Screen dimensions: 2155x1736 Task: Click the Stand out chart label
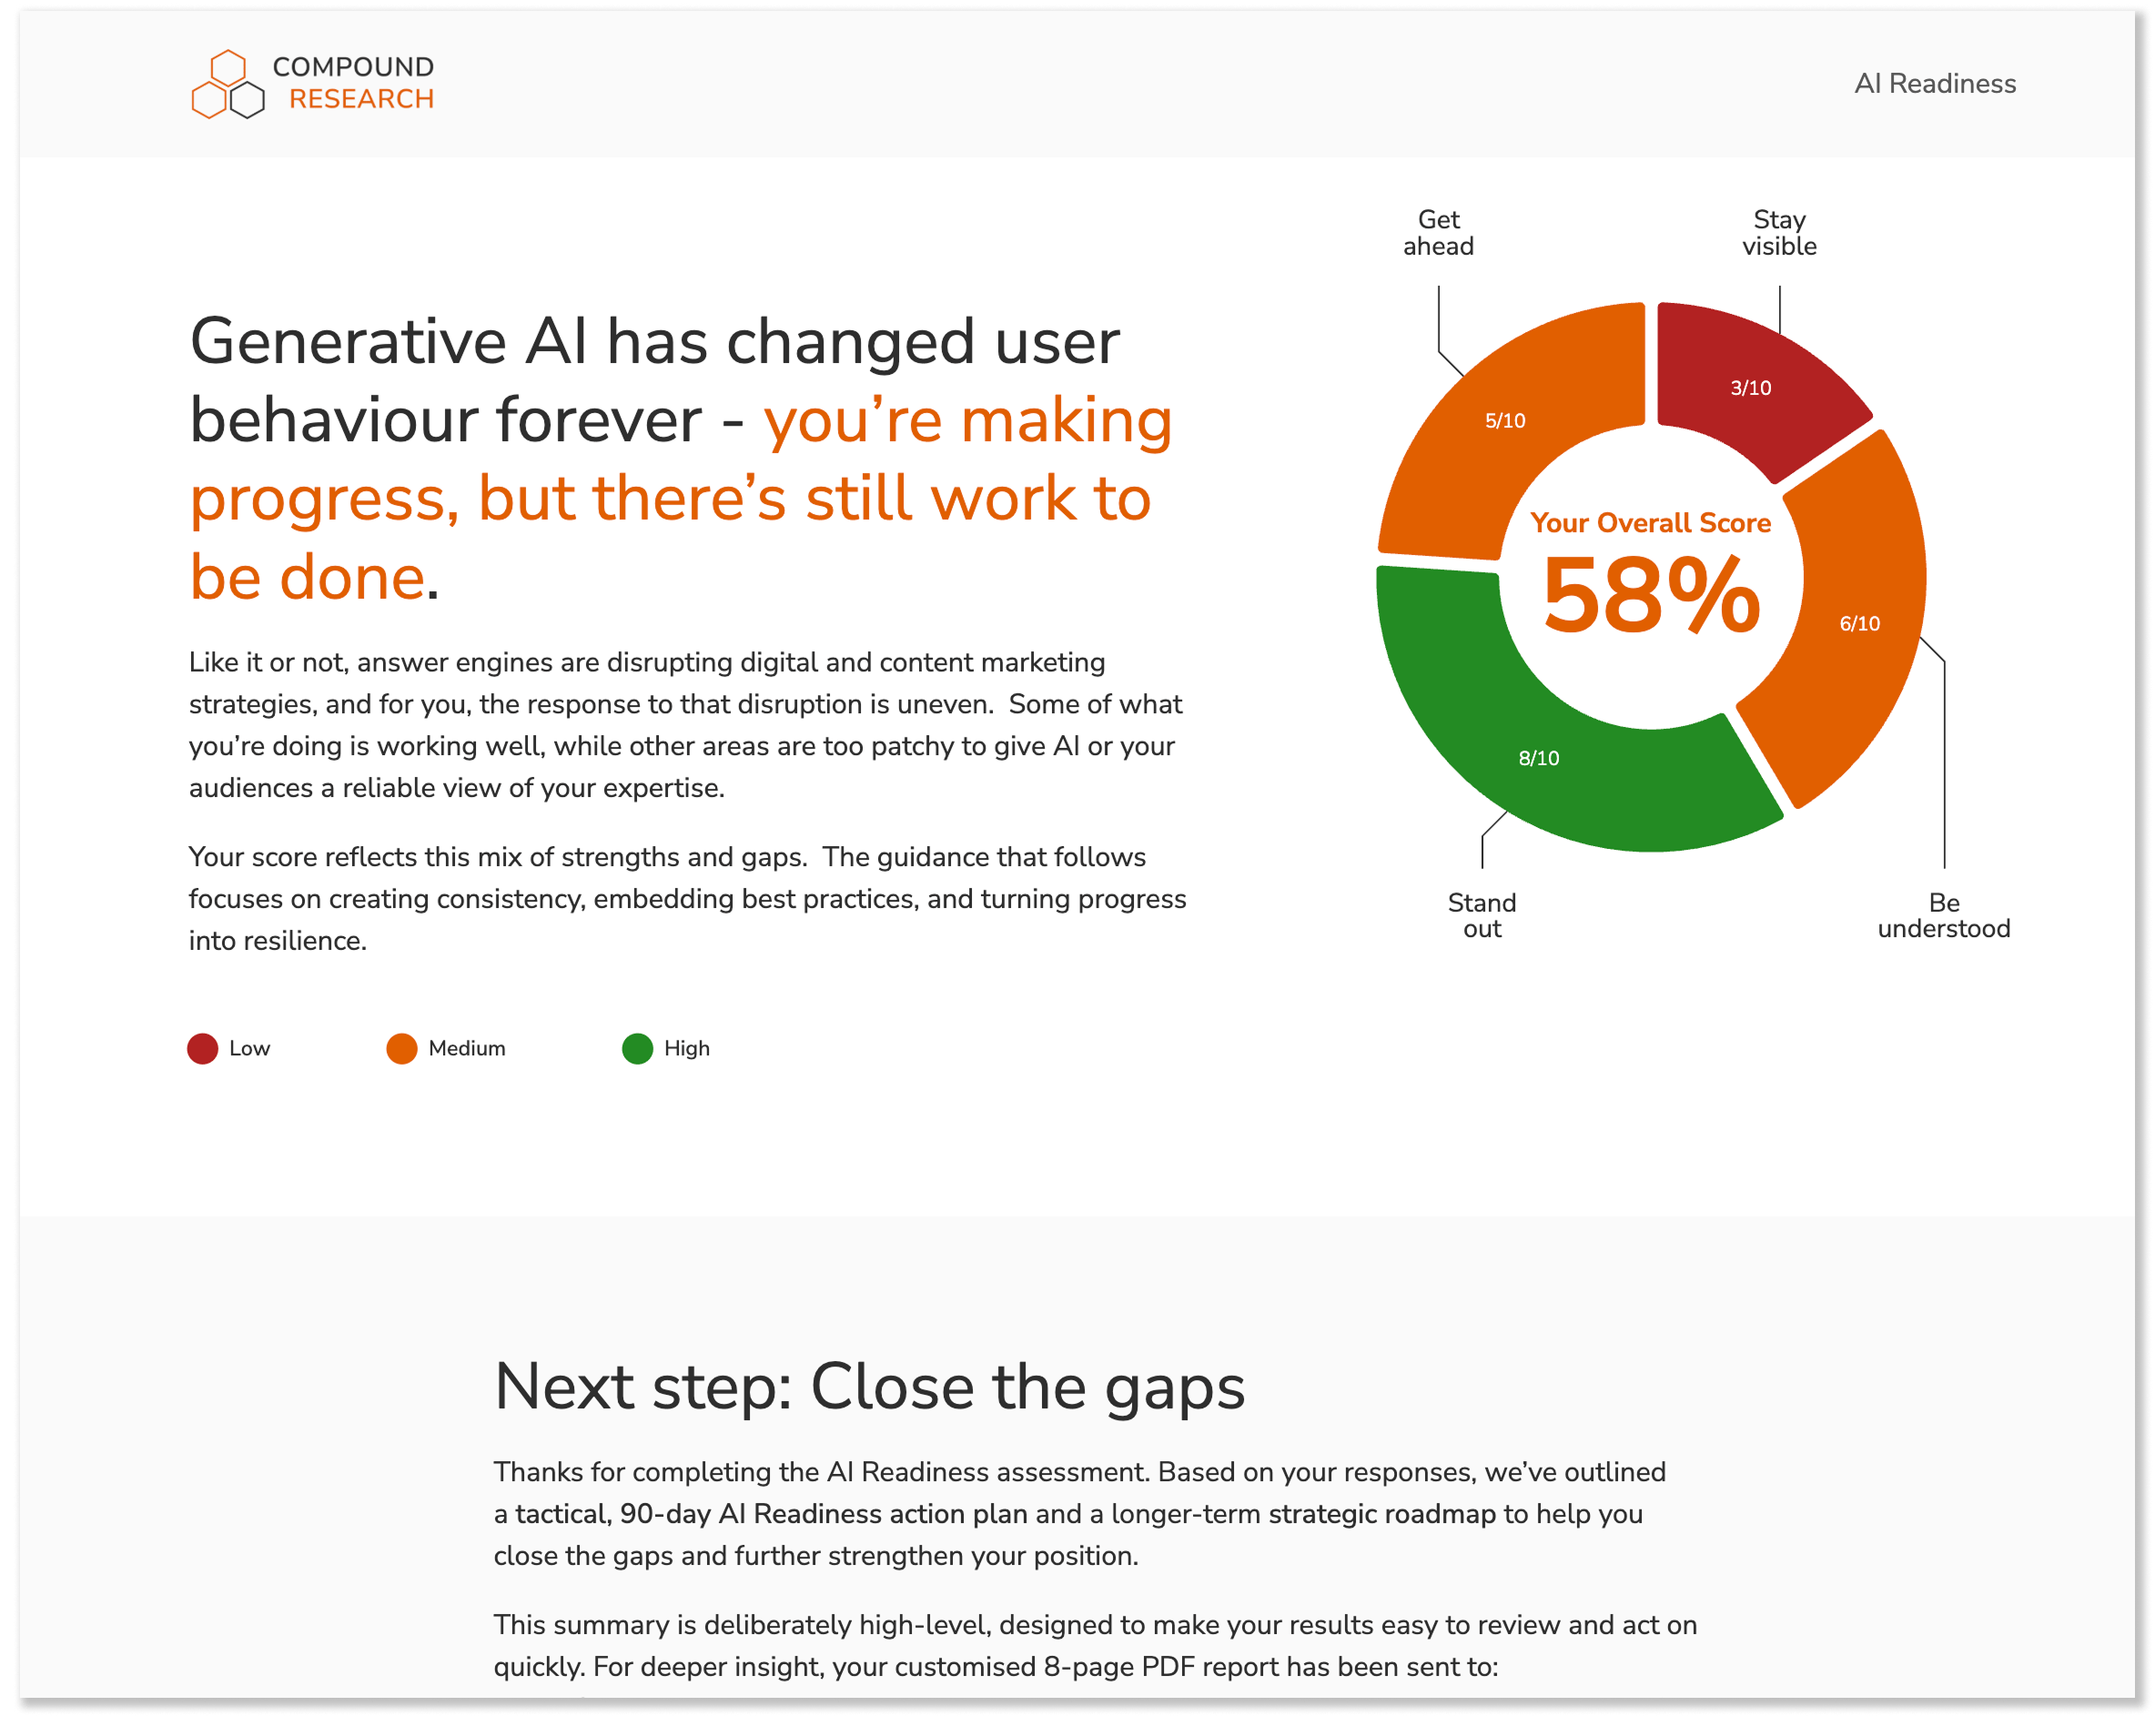pyautogui.click(x=1482, y=915)
